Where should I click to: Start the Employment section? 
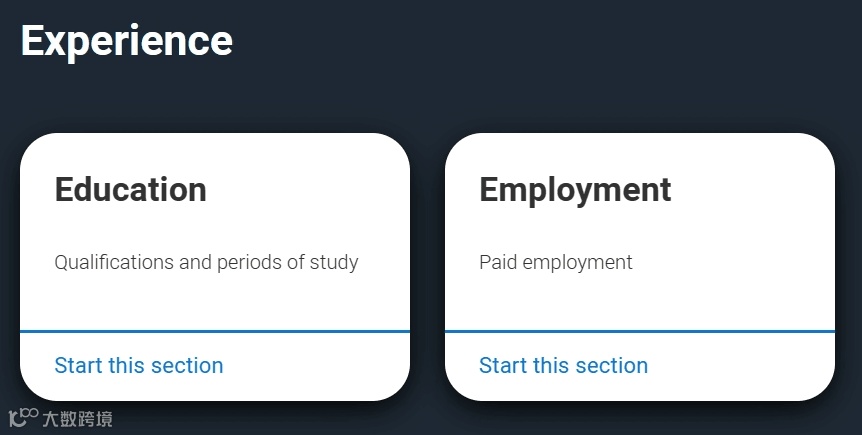[x=563, y=366]
